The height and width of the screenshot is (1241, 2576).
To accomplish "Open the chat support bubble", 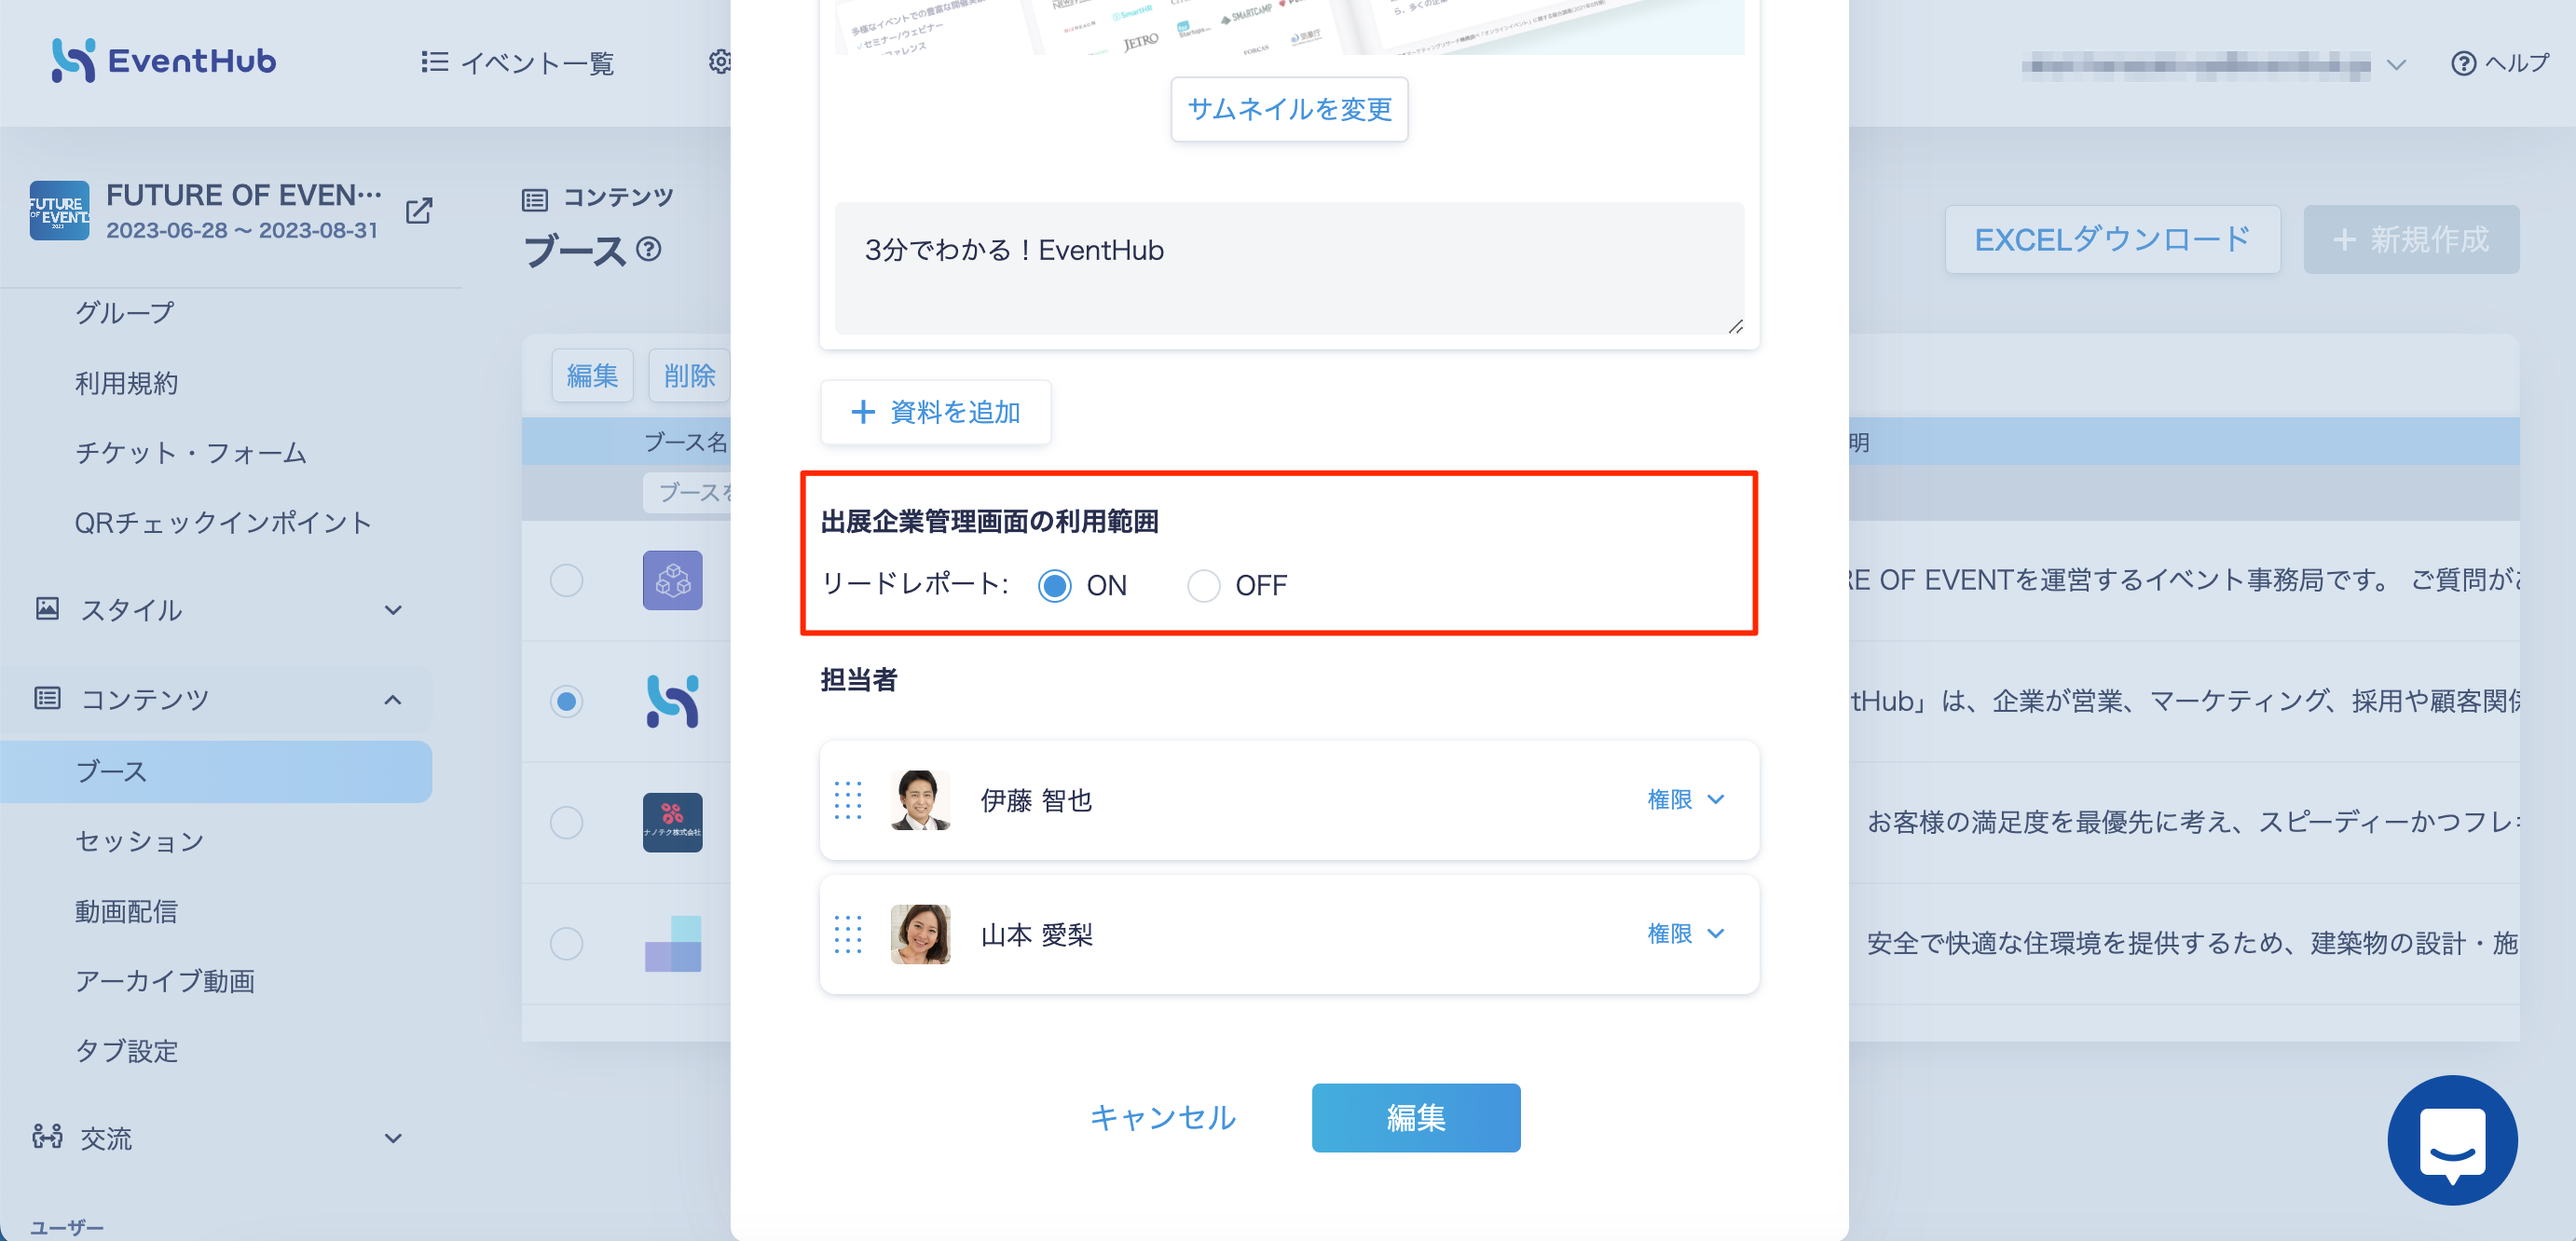I will pyautogui.click(x=2452, y=1140).
